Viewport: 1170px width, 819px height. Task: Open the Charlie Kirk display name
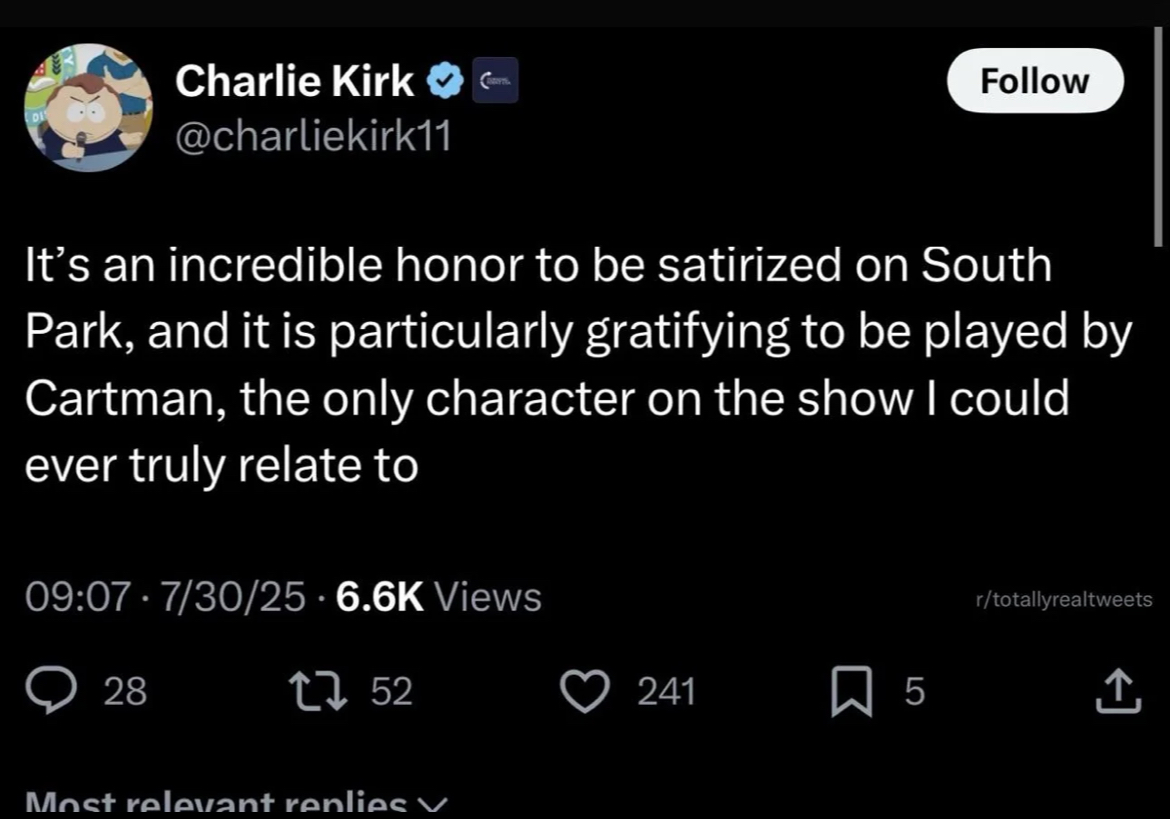coord(294,81)
